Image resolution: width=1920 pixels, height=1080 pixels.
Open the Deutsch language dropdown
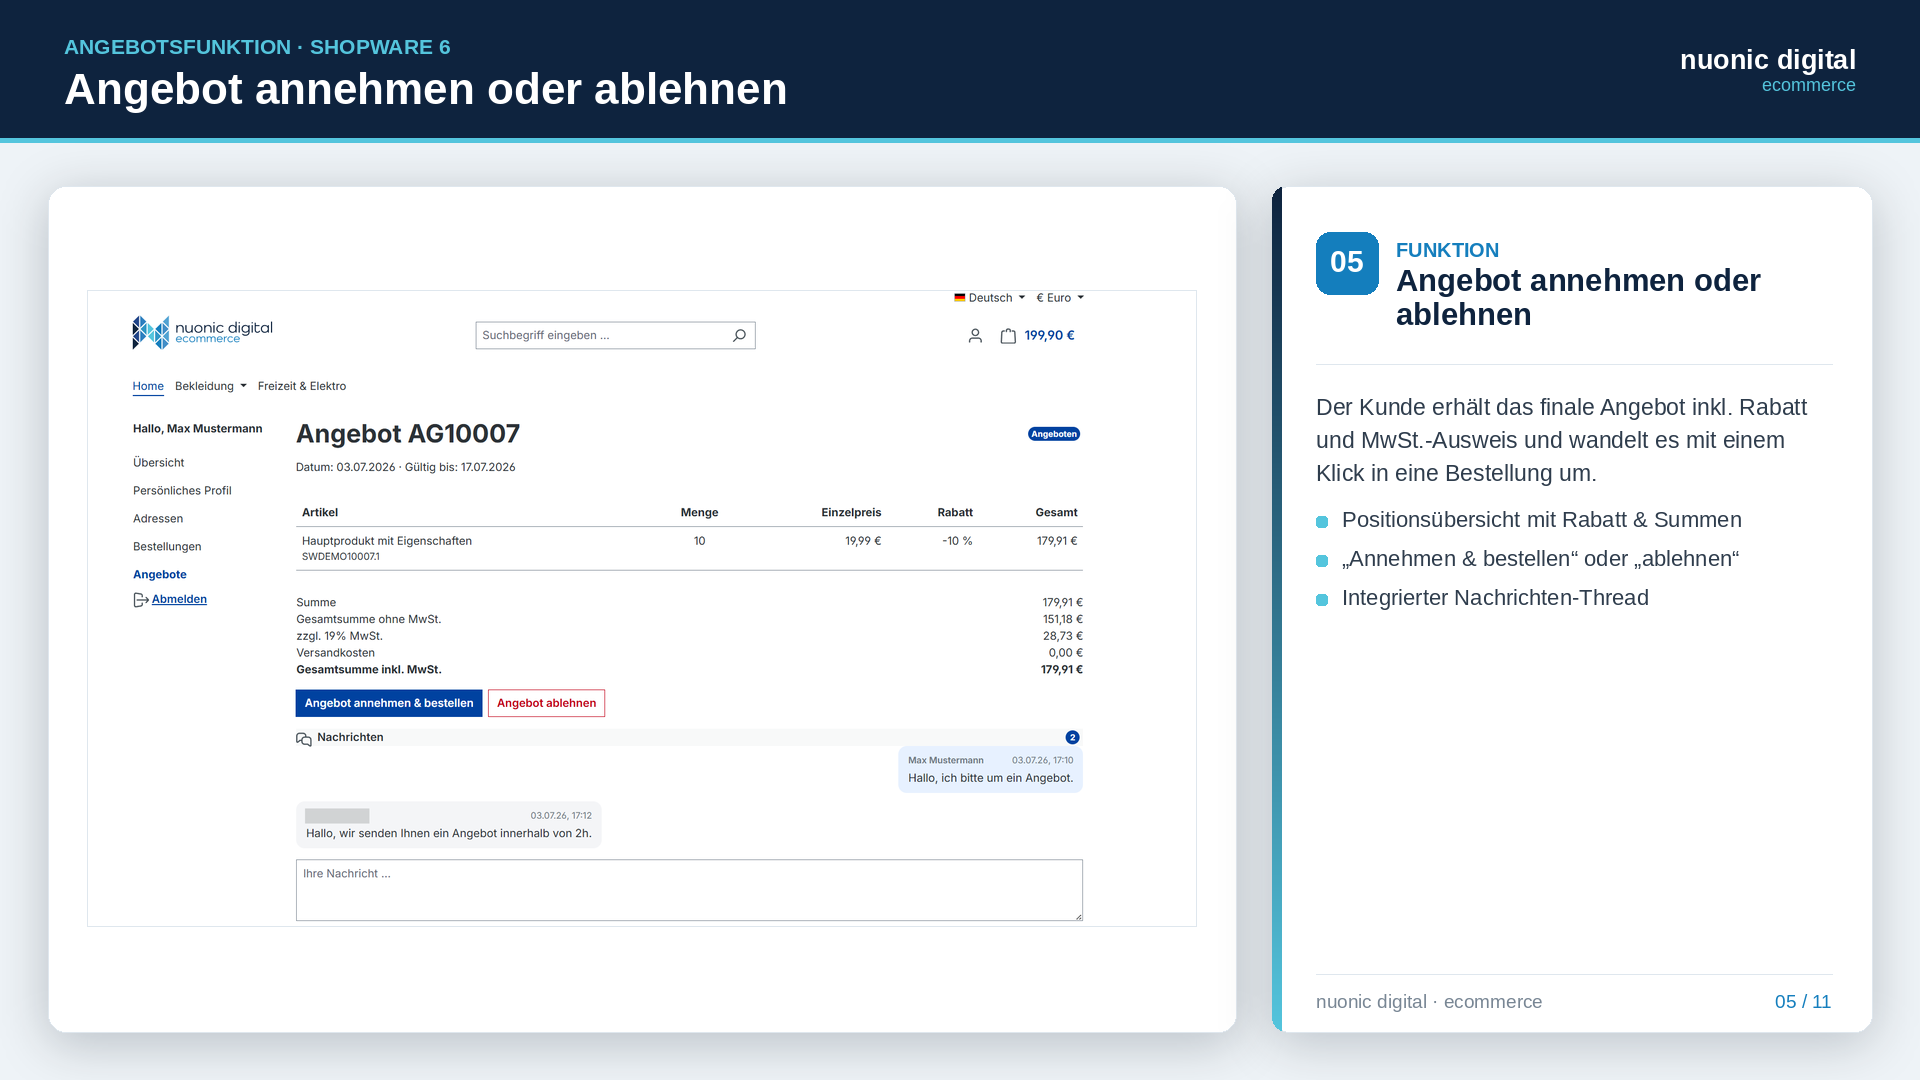pyautogui.click(x=989, y=298)
